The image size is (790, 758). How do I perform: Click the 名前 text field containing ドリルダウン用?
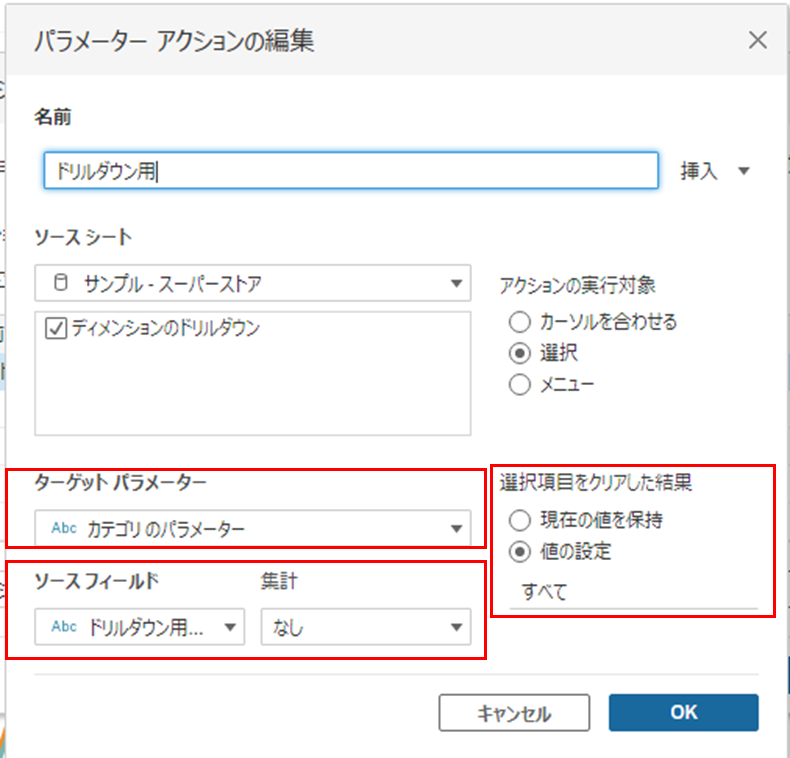coord(350,171)
